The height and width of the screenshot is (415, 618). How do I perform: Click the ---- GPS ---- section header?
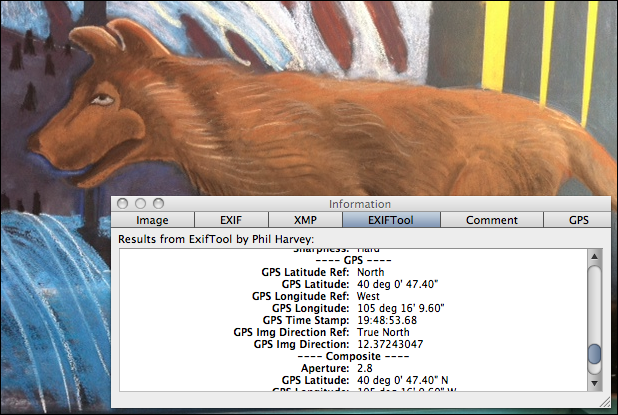[353, 260]
